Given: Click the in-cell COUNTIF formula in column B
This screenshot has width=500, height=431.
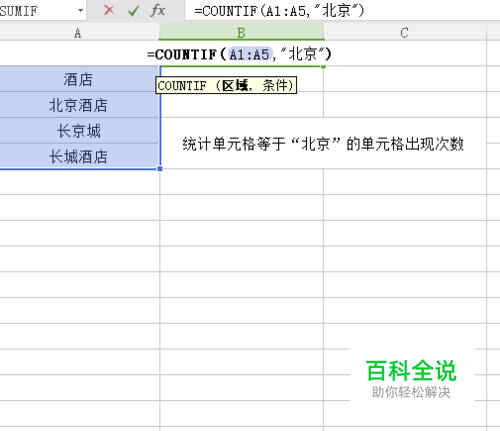Looking at the screenshot, I should [239, 54].
